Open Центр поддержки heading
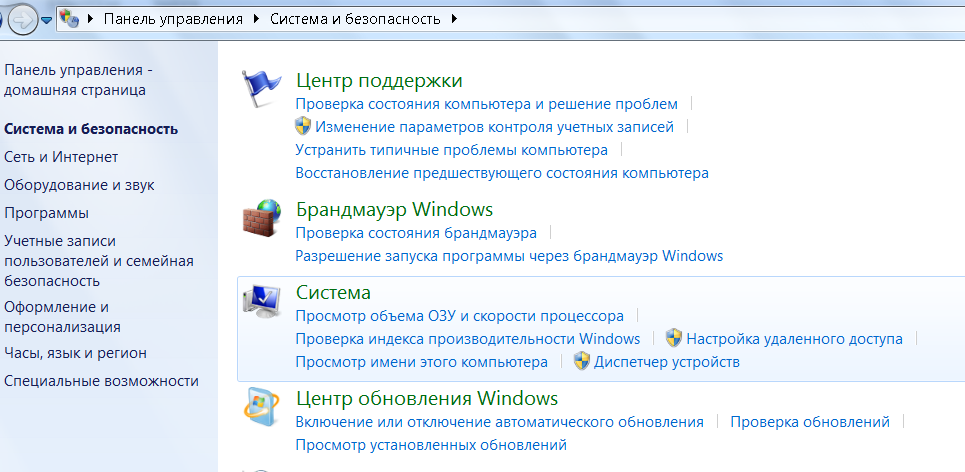 point(379,81)
